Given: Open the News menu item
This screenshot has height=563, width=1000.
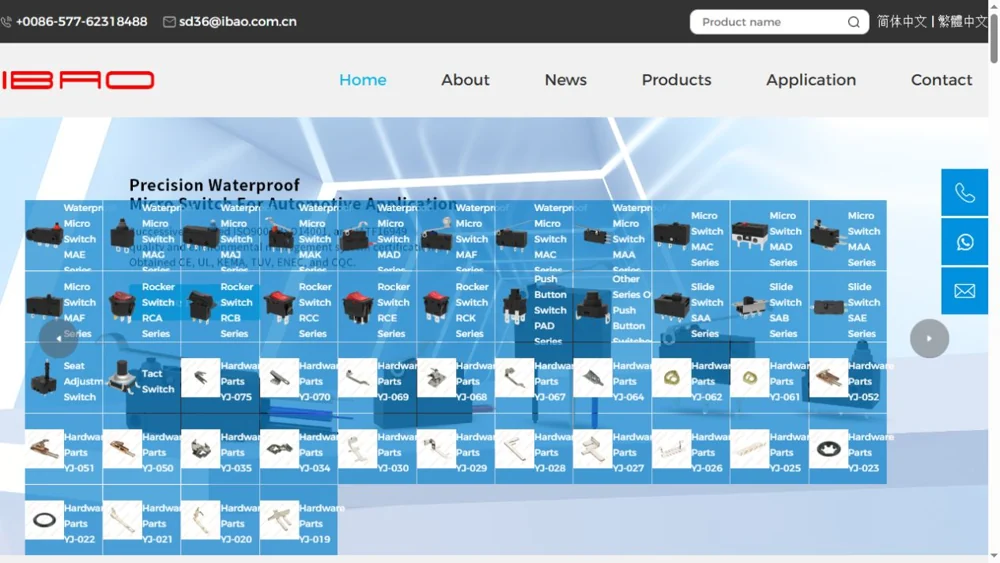Looking at the screenshot, I should point(565,80).
